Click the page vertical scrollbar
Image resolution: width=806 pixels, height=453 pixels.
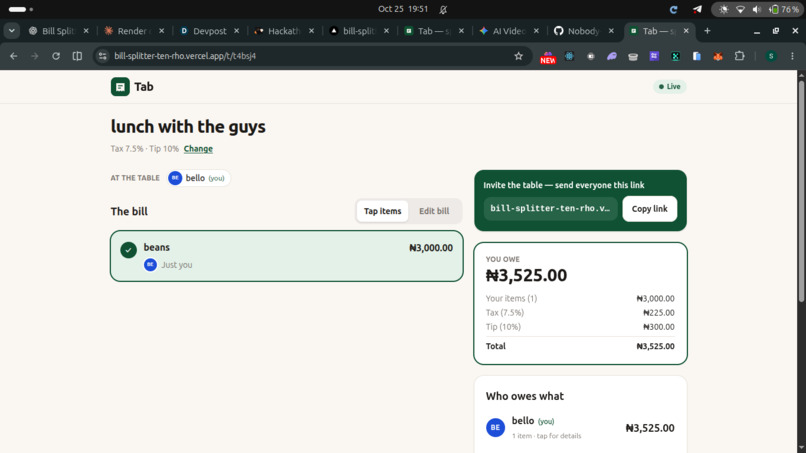pos(801,190)
